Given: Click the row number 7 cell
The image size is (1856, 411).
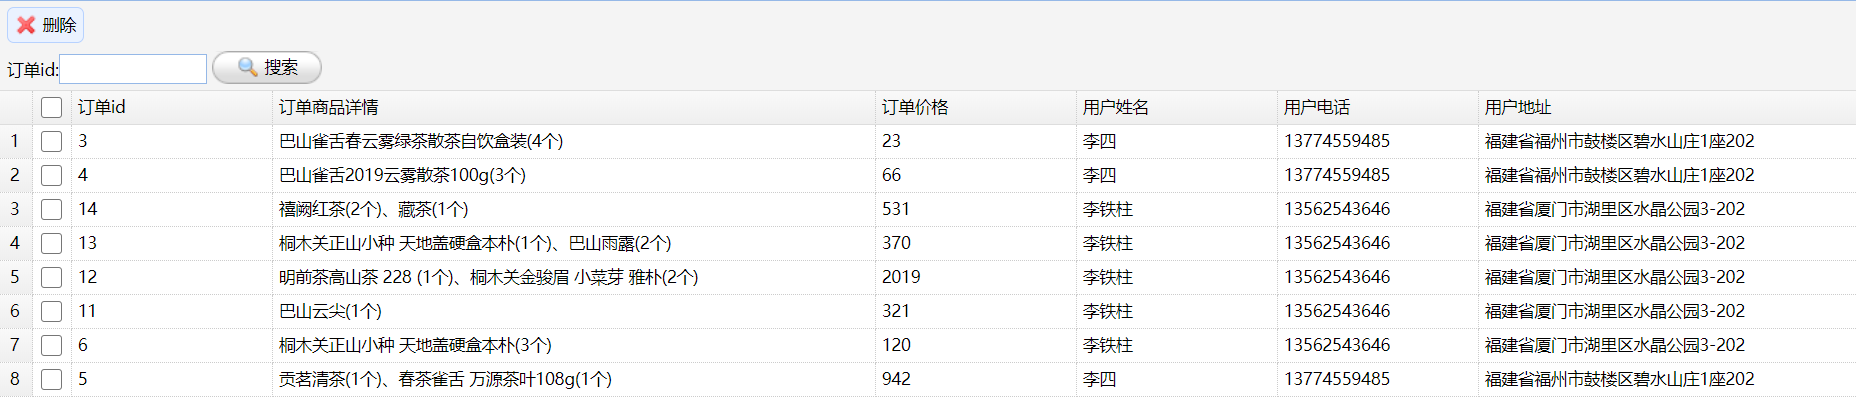Looking at the screenshot, I should tap(15, 345).
